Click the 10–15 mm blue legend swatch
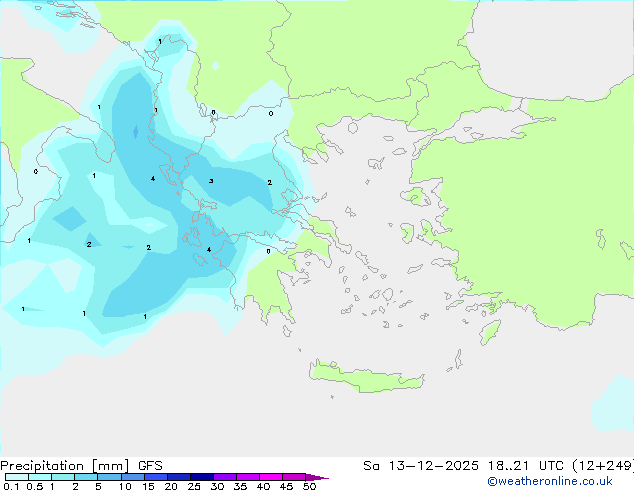 coord(133,477)
